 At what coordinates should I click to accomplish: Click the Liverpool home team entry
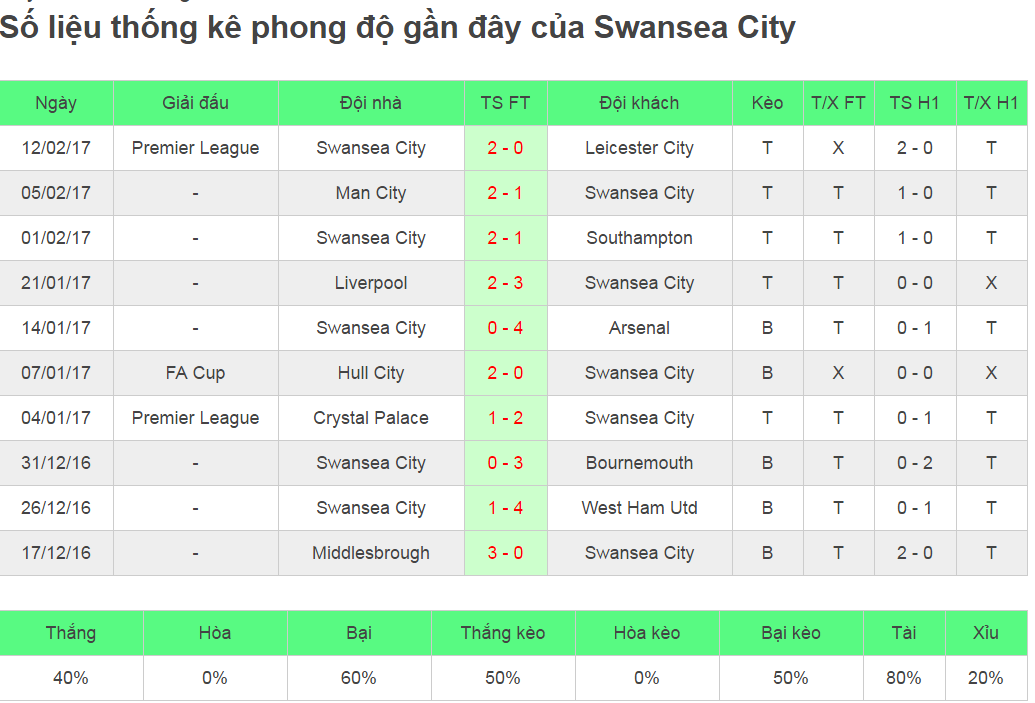click(371, 283)
